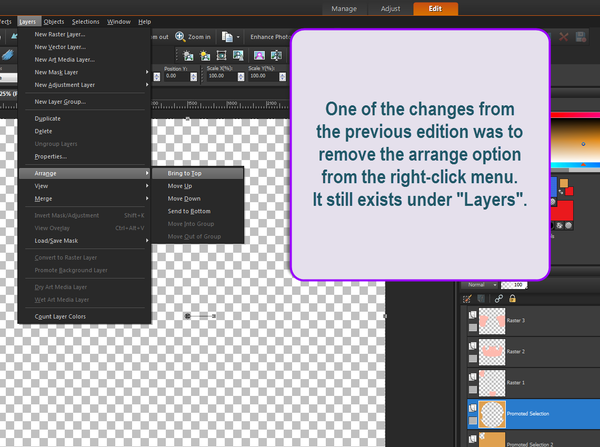Open the Objects menu
Viewport: 600px width, 447px height.
tap(54, 22)
